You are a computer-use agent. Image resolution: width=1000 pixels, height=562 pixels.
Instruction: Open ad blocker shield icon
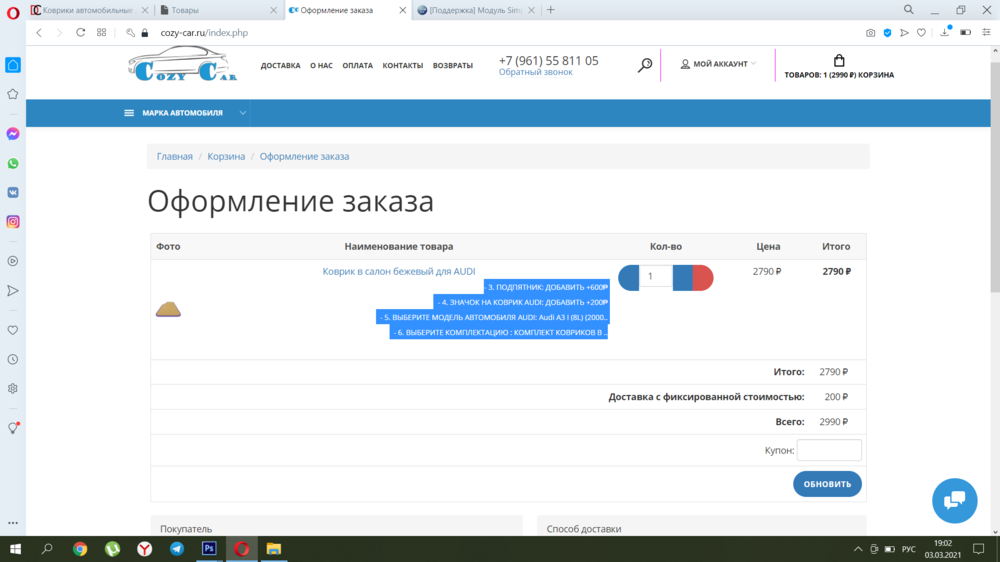(x=887, y=33)
